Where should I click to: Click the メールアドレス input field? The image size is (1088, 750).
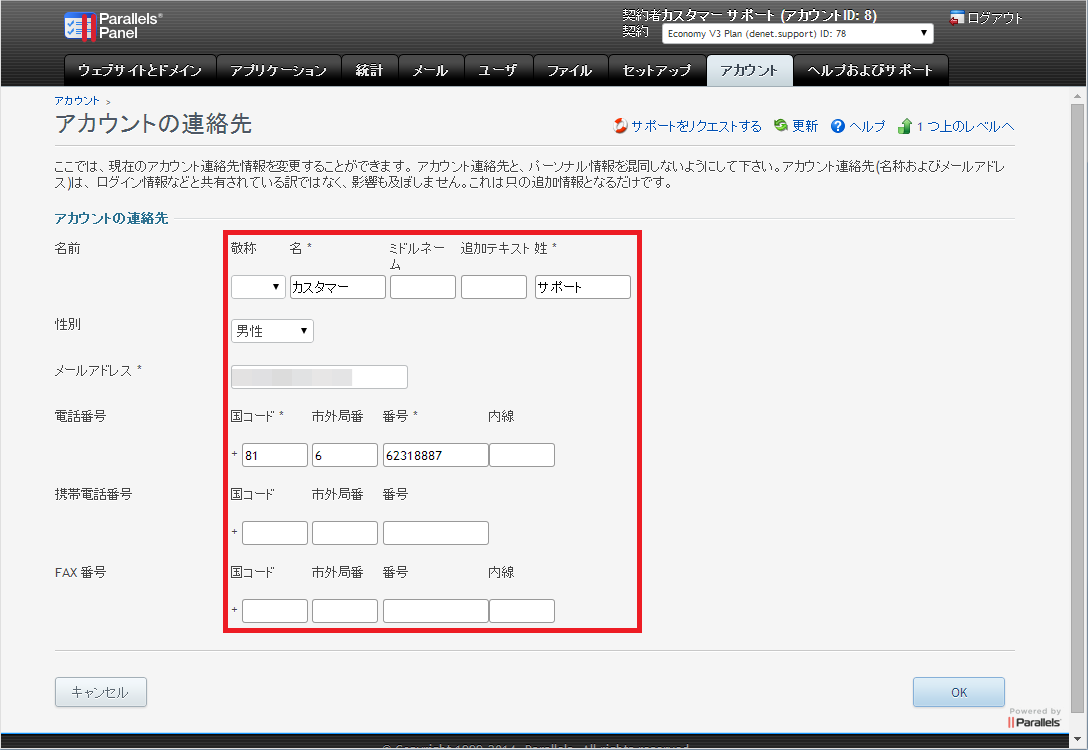tap(319, 377)
